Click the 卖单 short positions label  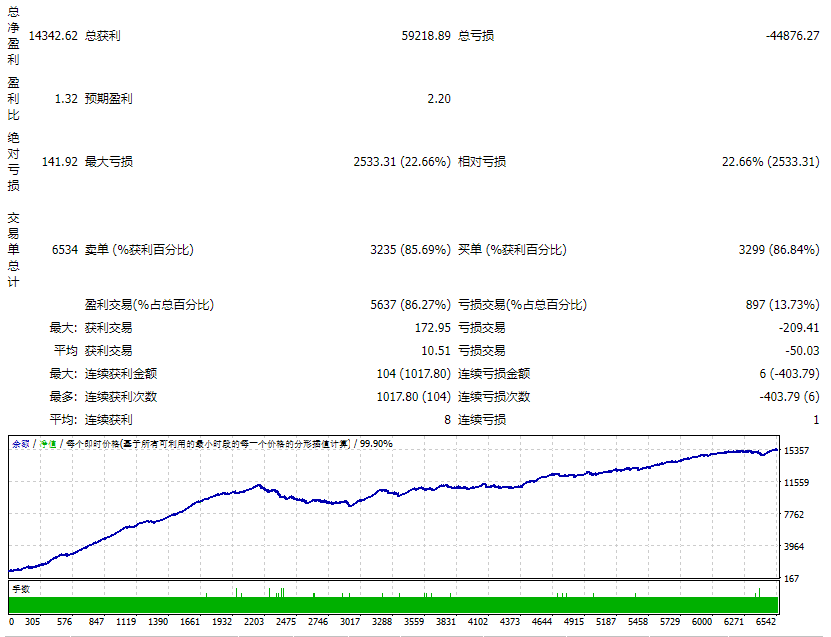coord(139,250)
